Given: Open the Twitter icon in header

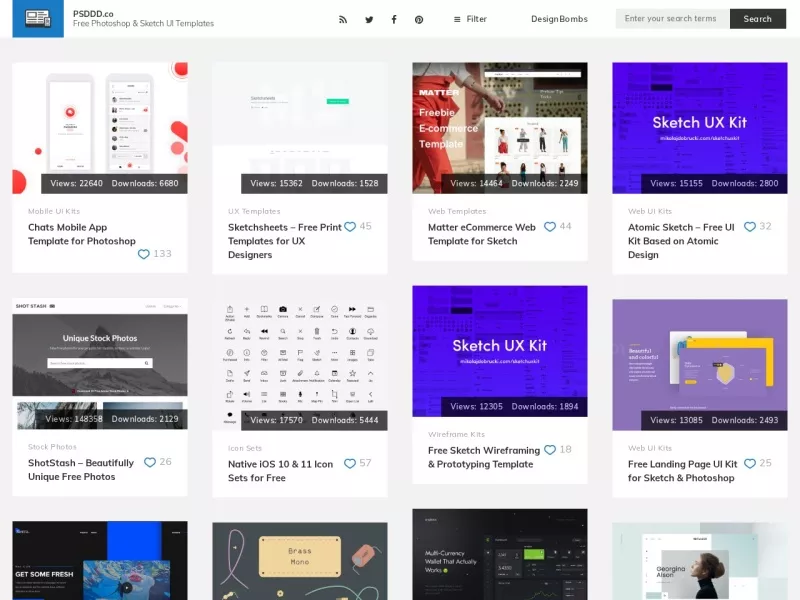Looking at the screenshot, I should [x=369, y=19].
